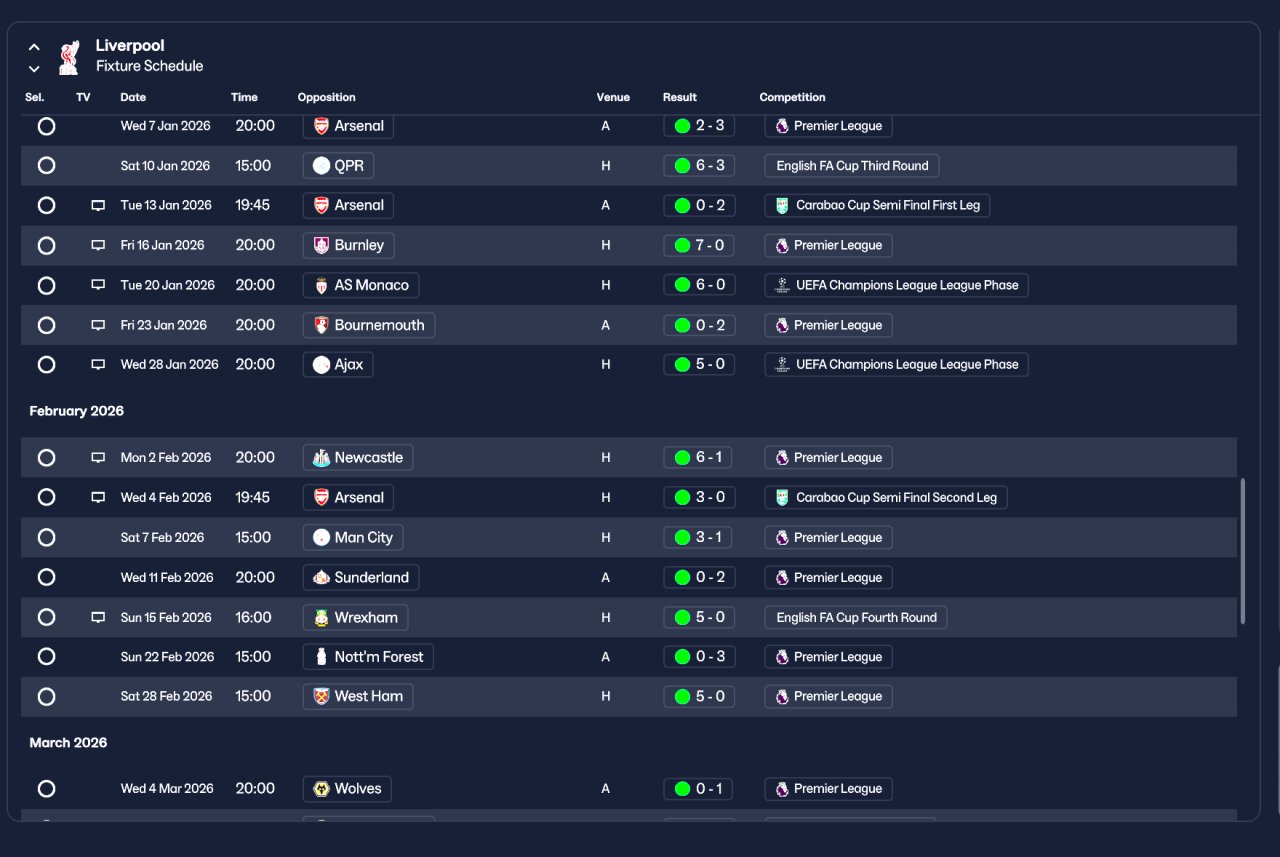The image size is (1280, 857).
Task: Open Bournemouth opposition team button
Action: (369, 325)
